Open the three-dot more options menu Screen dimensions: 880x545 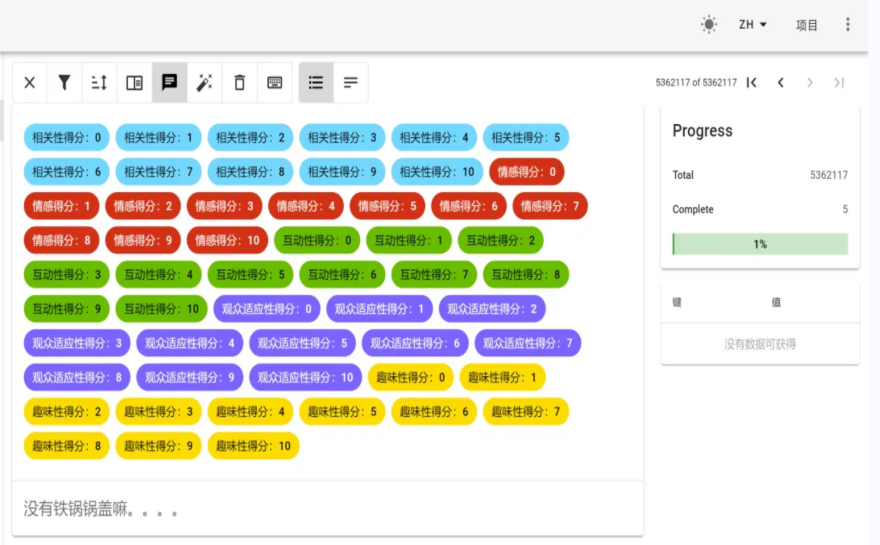848,25
